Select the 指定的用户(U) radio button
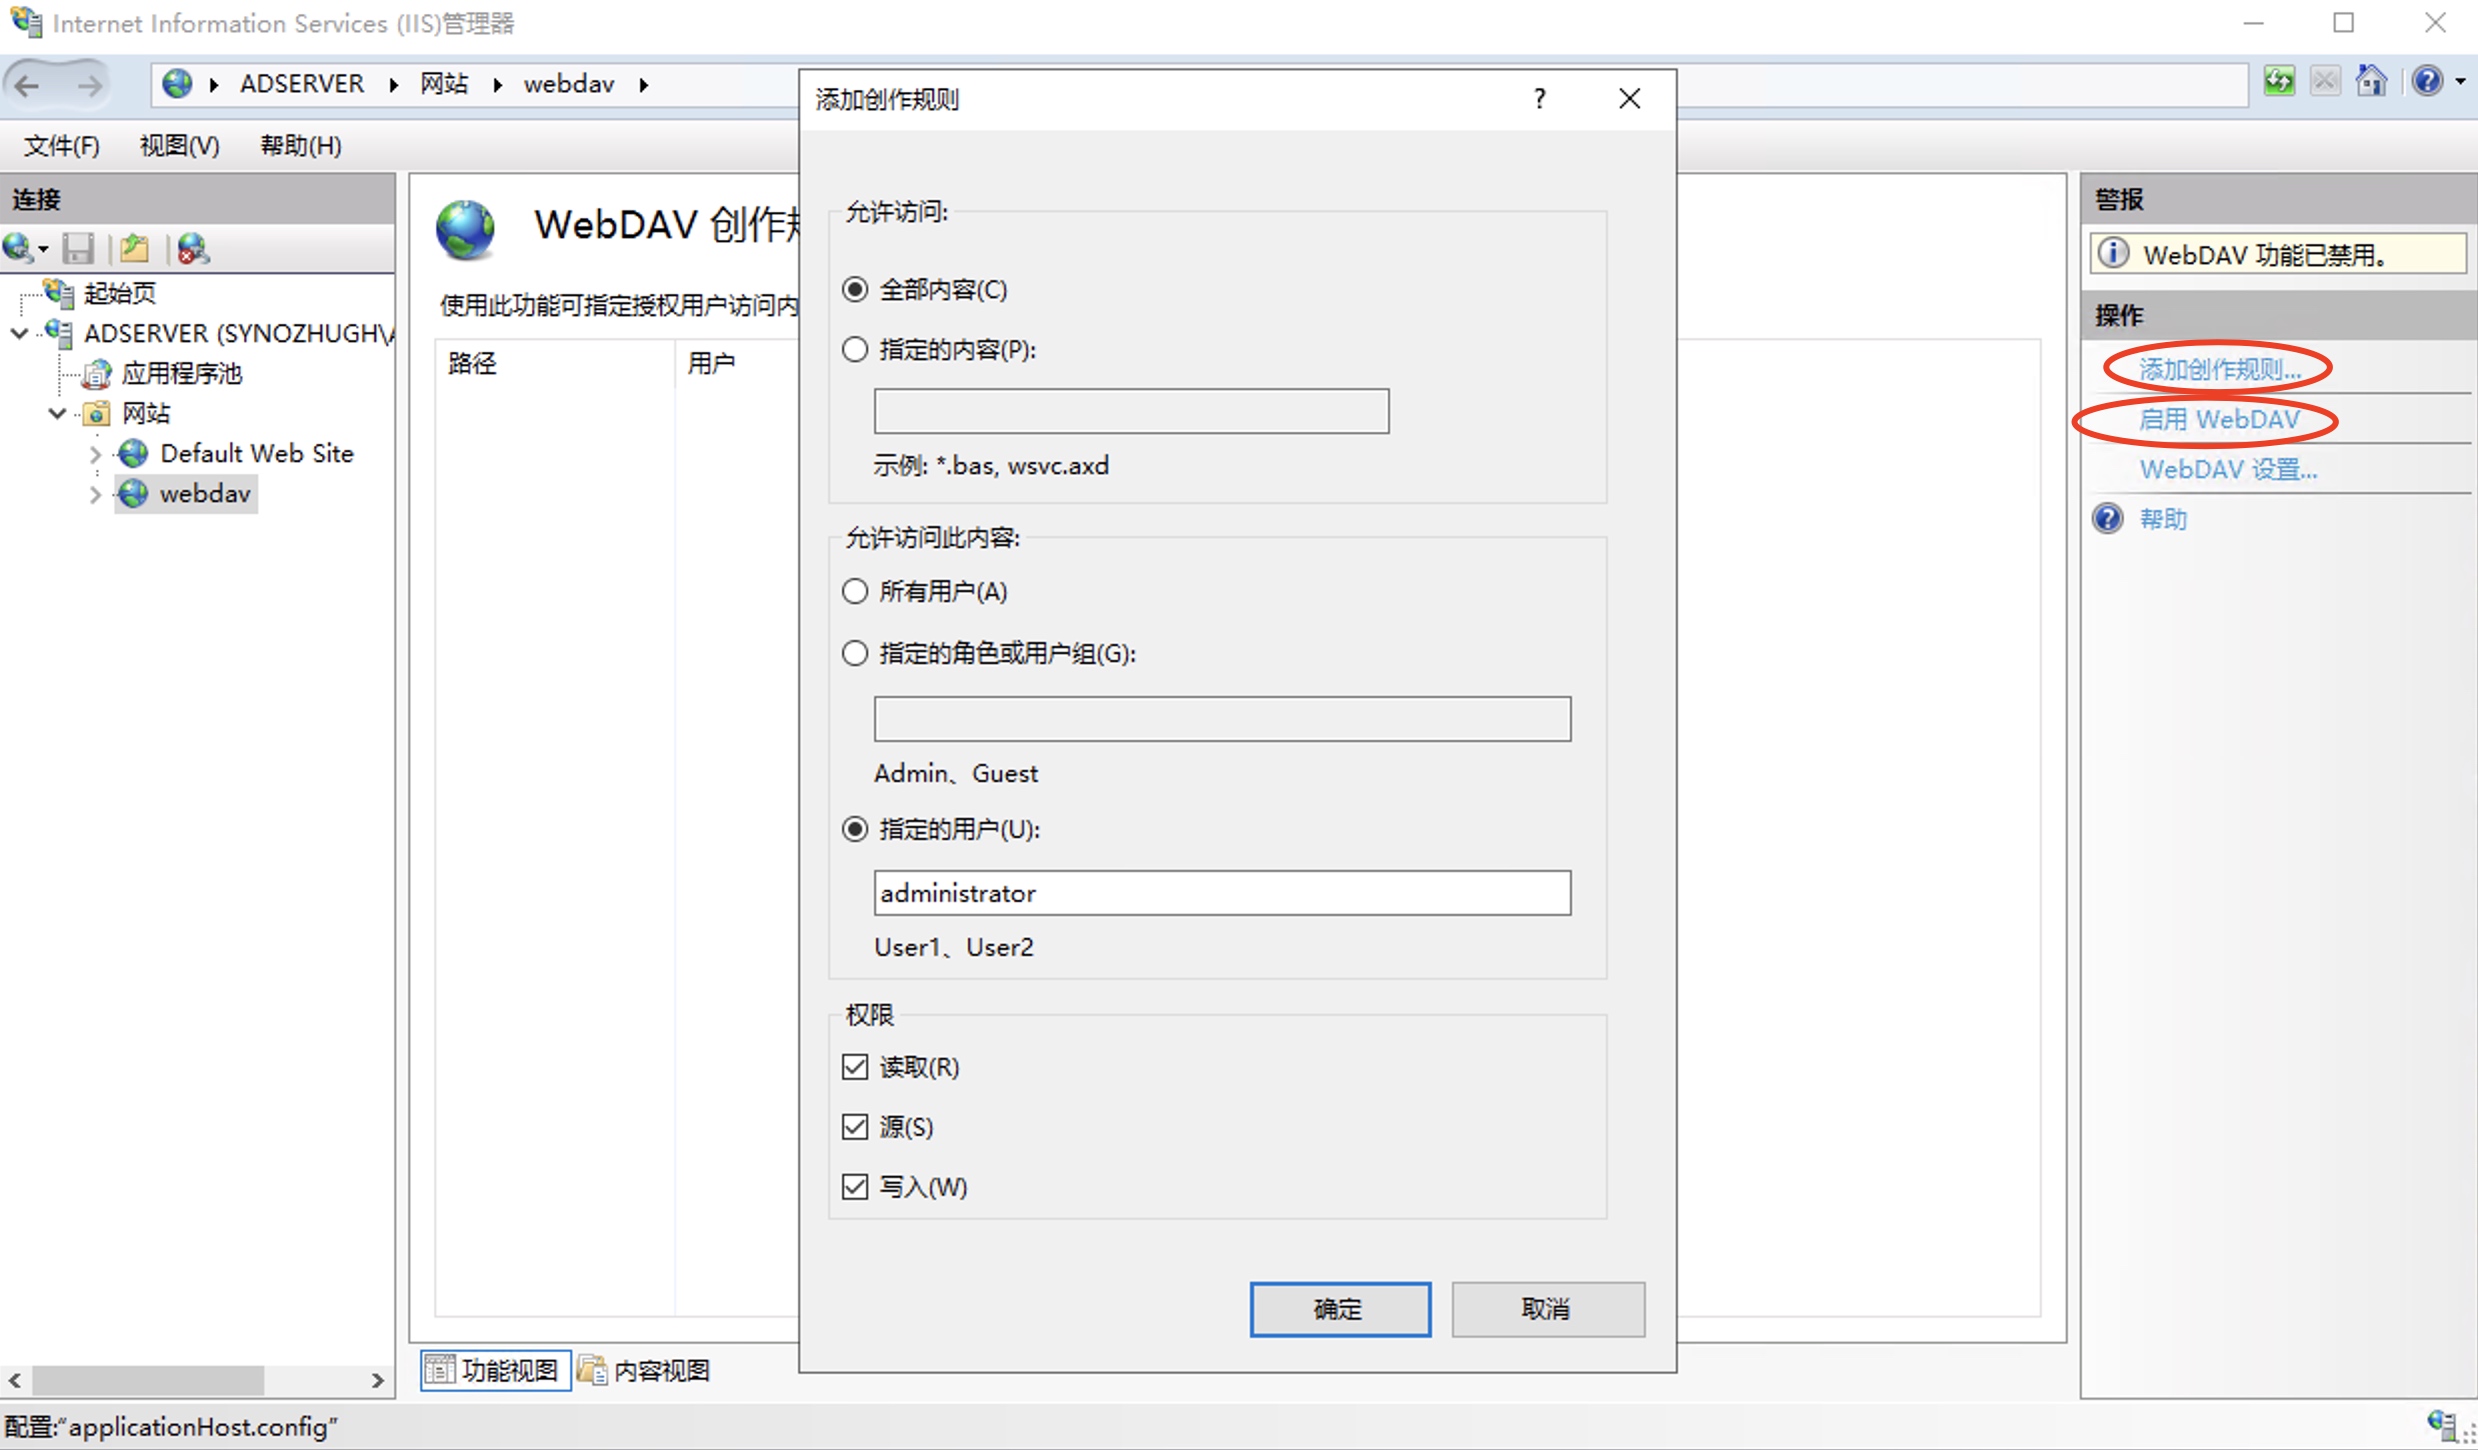 click(x=854, y=830)
